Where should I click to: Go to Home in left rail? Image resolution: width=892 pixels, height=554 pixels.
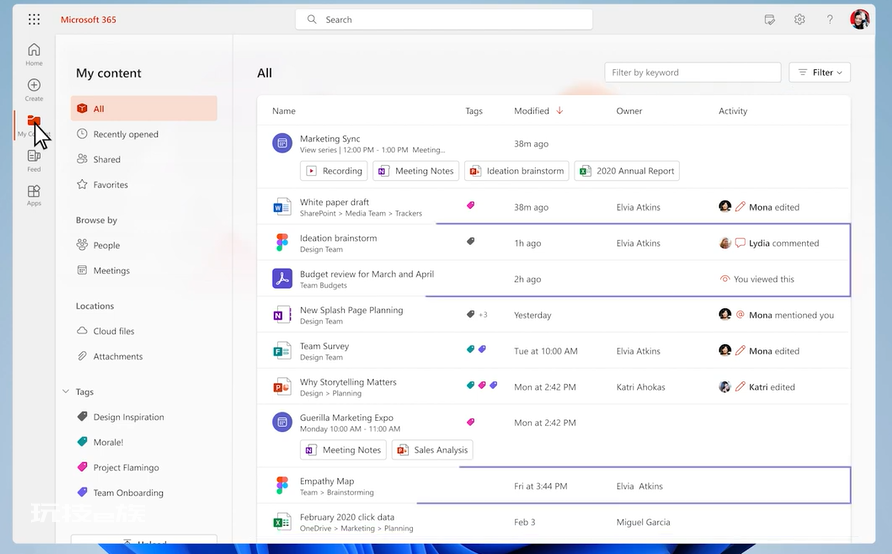34,55
